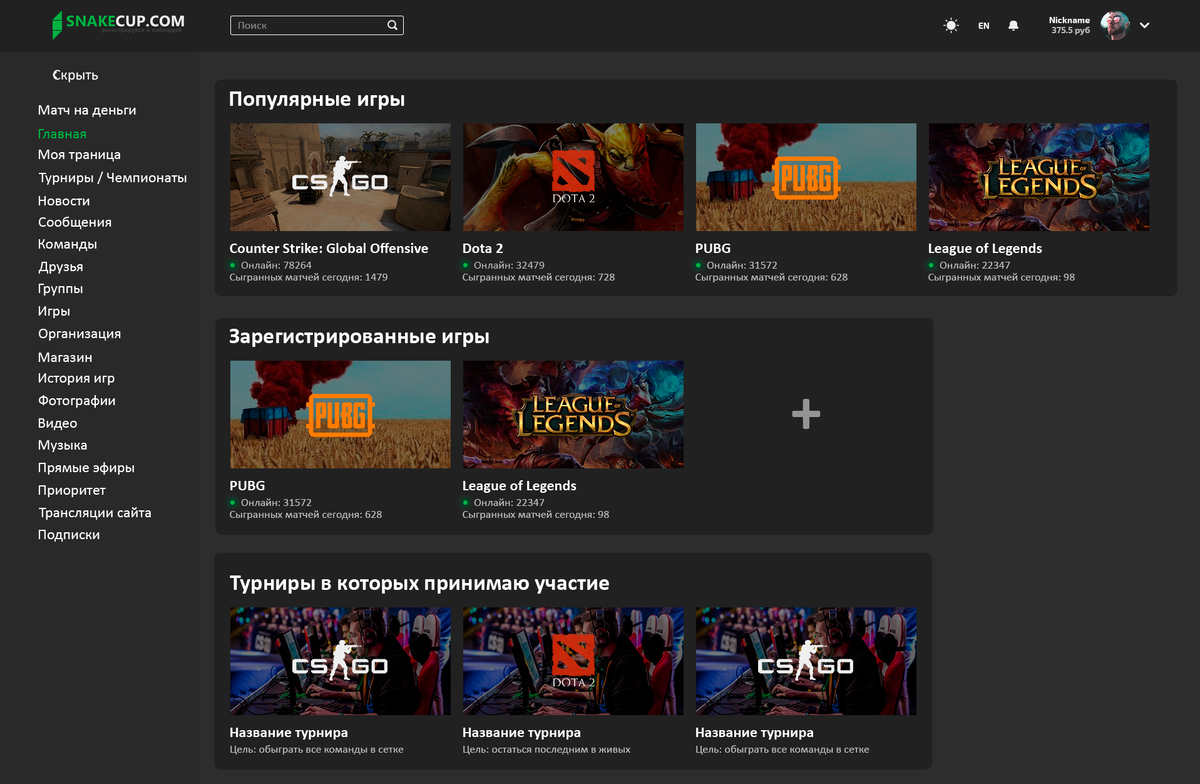The width and height of the screenshot is (1200, 784).
Task: Open League of Legends thumbnail in Популярные игры
Action: click(1039, 178)
